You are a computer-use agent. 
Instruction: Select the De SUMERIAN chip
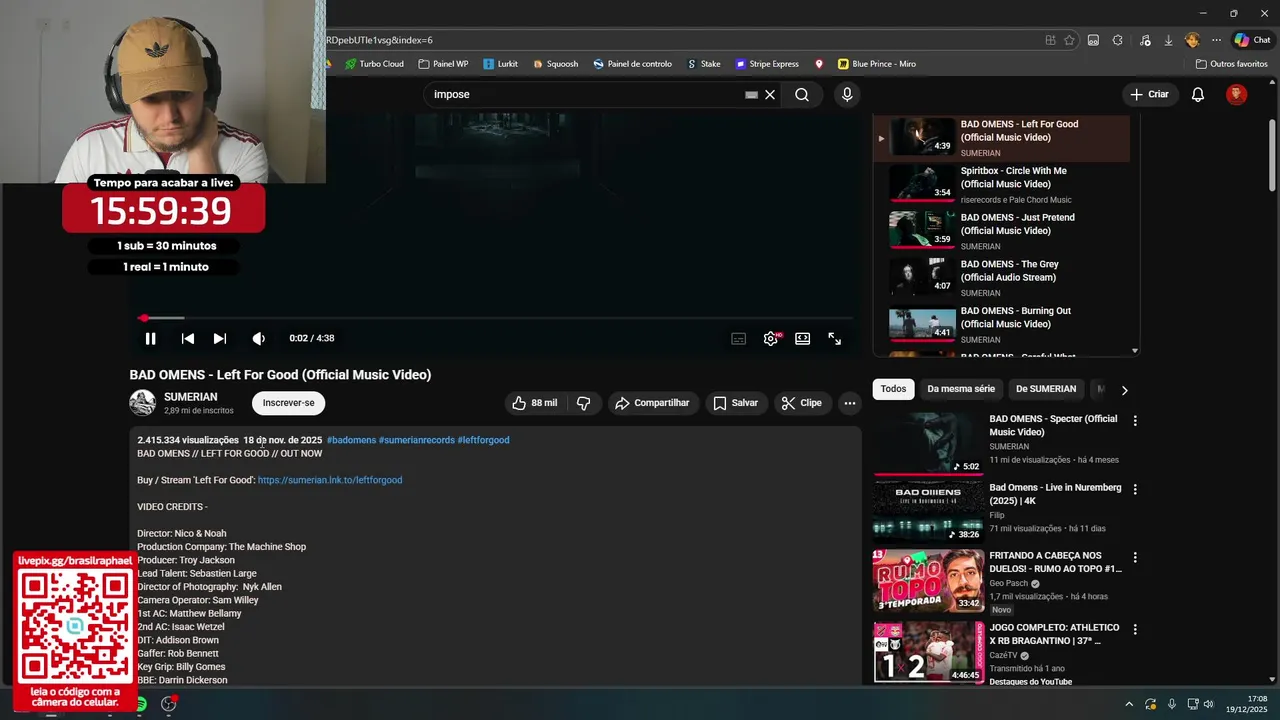point(1046,389)
